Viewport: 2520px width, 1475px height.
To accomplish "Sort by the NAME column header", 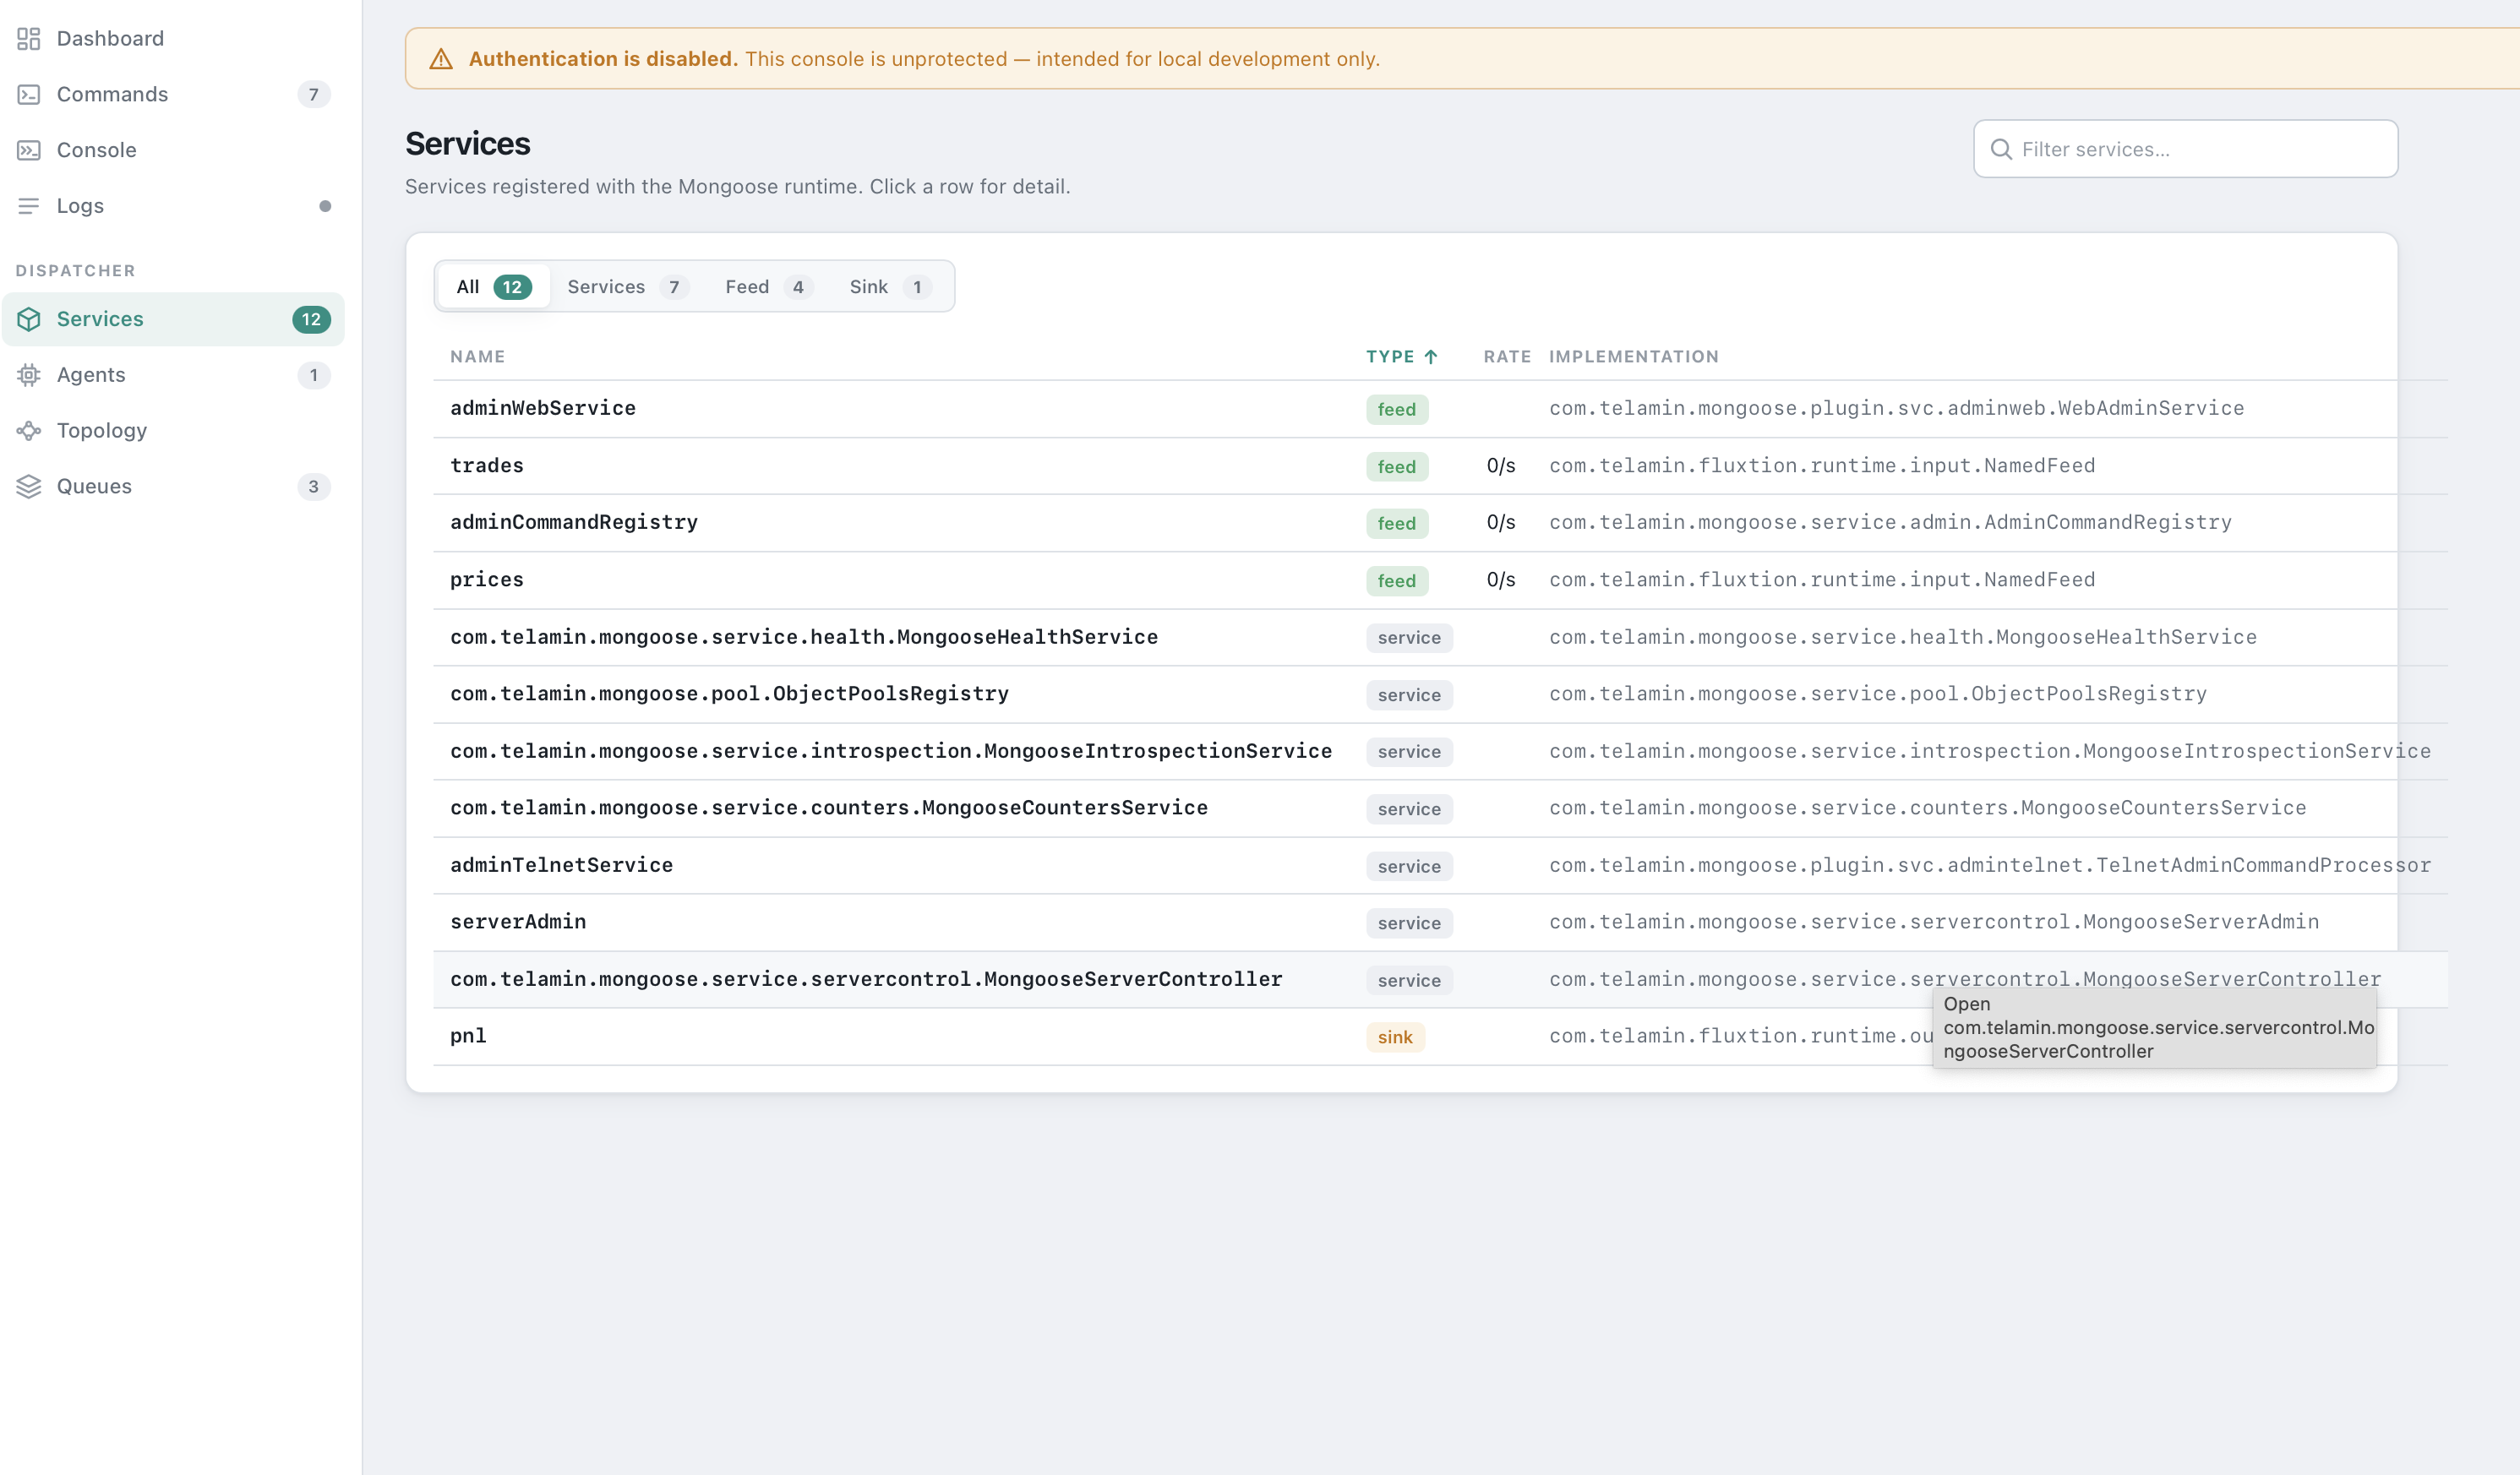I will [478, 357].
